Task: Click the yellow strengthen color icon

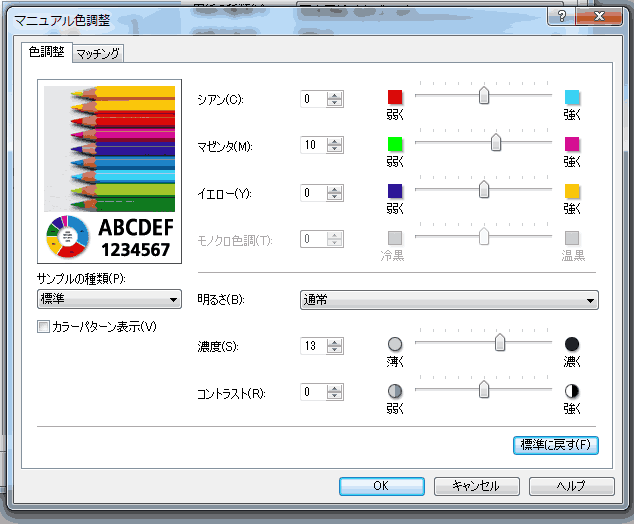Action: point(572,191)
